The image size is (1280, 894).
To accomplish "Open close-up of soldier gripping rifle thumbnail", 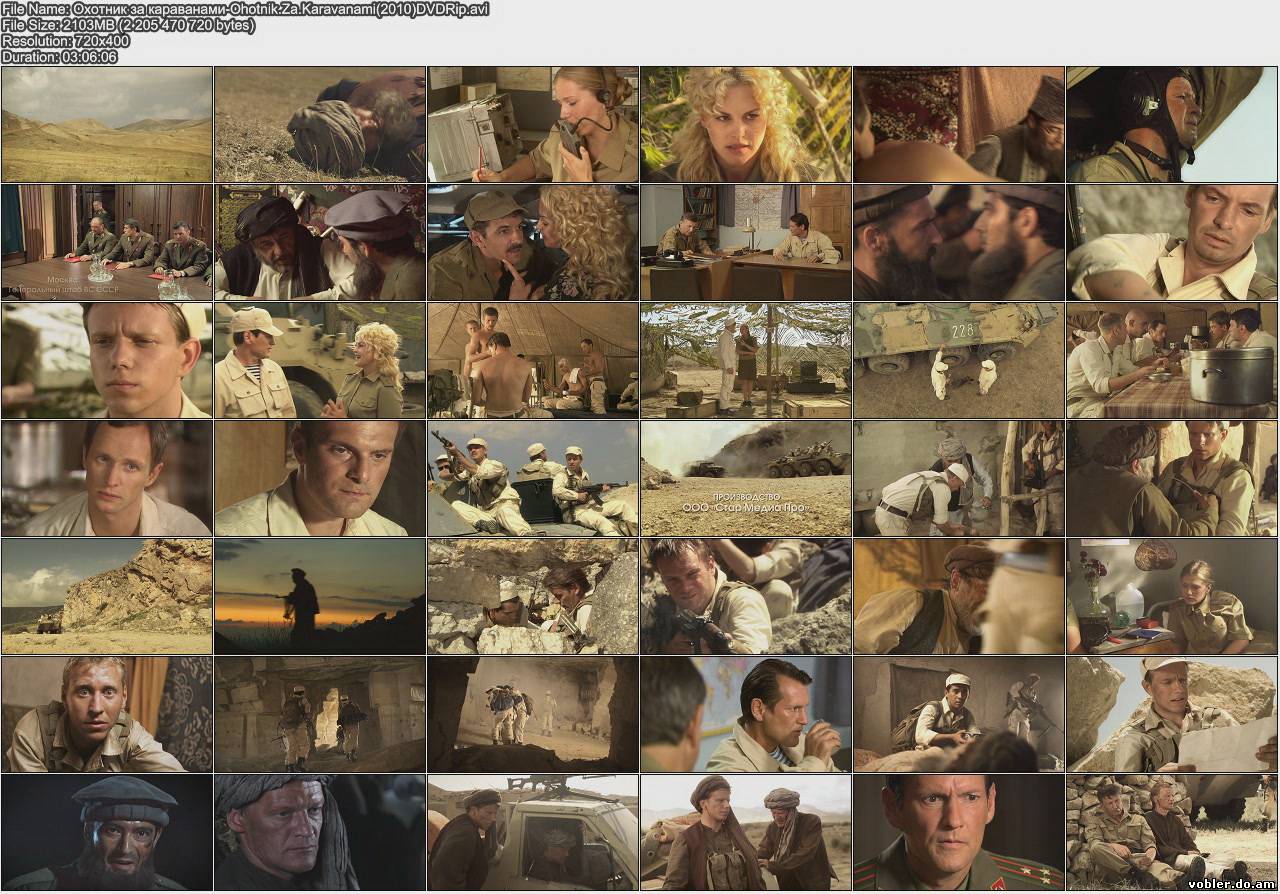I will tap(746, 597).
